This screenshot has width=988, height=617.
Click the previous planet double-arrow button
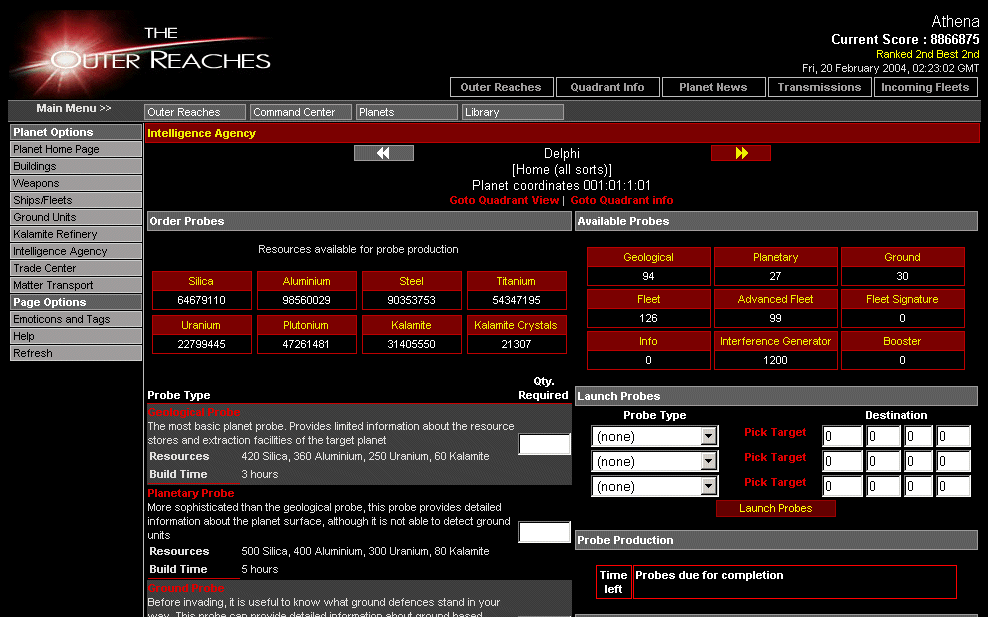click(383, 153)
